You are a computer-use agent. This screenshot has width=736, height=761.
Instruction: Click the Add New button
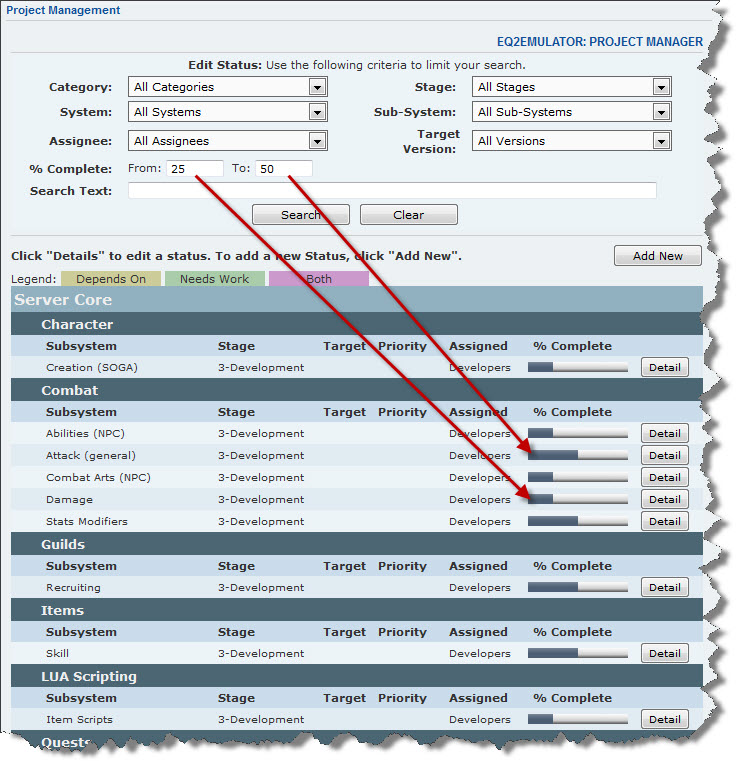click(x=657, y=256)
